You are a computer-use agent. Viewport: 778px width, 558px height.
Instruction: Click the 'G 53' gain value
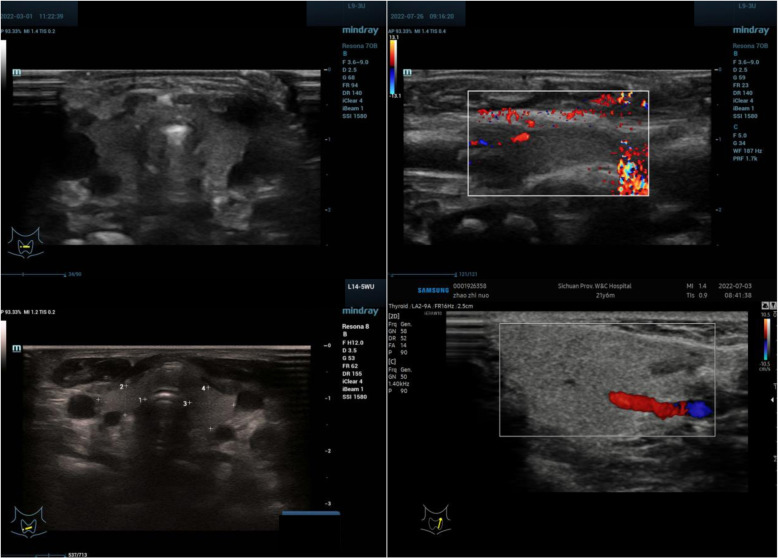pos(348,358)
